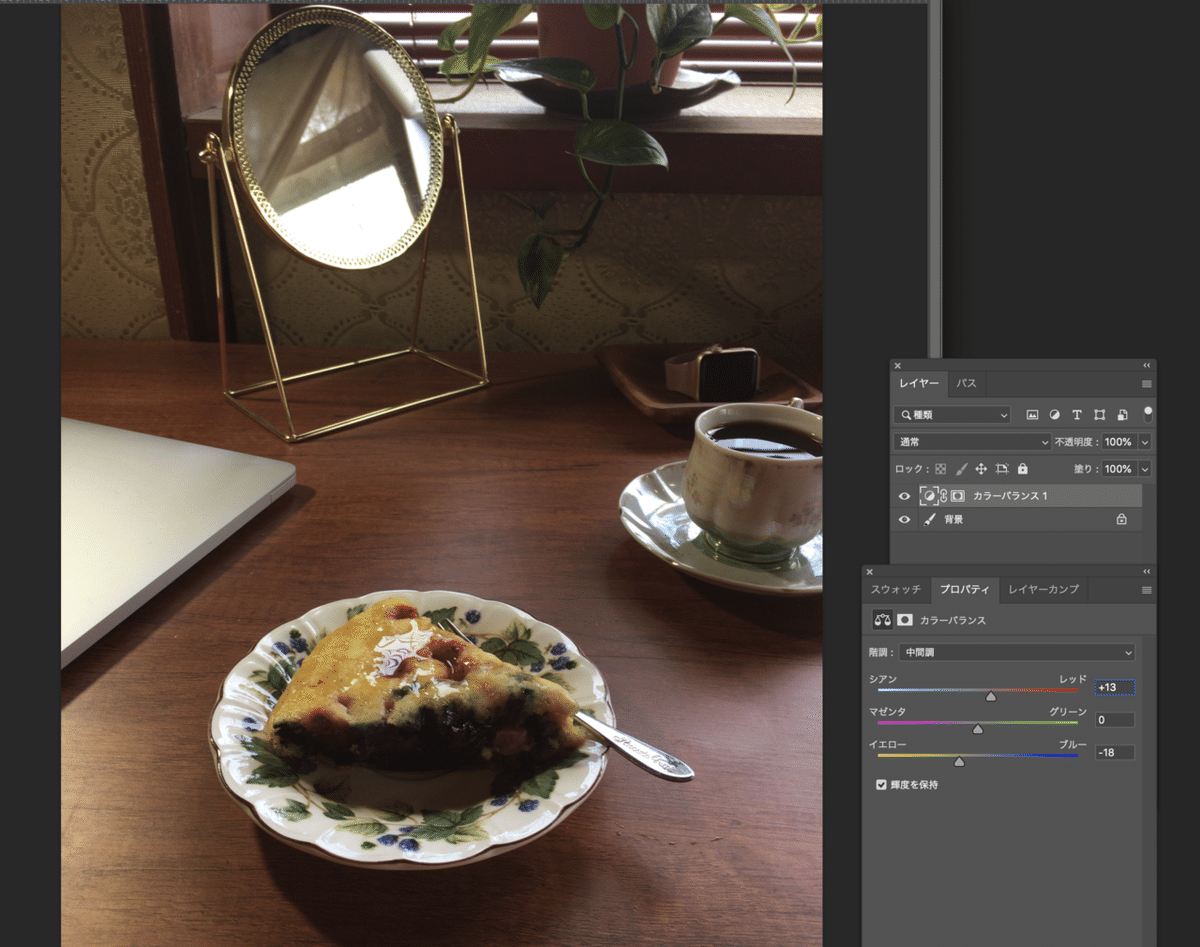Uncheck 輝度を保持 checkbox

pos(881,785)
